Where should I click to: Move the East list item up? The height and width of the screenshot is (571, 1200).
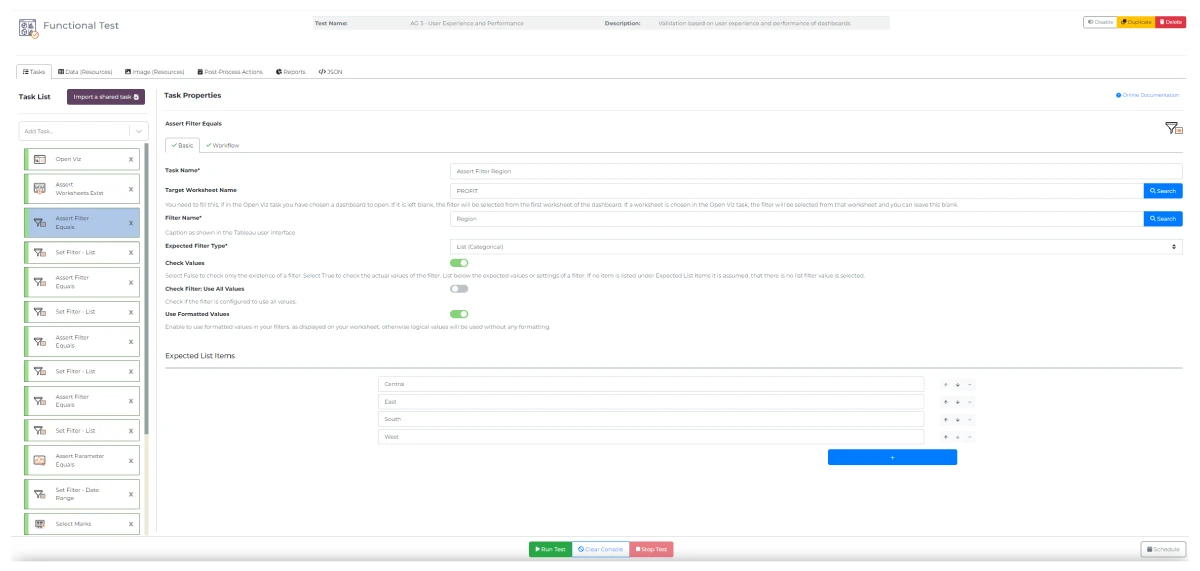(946, 402)
